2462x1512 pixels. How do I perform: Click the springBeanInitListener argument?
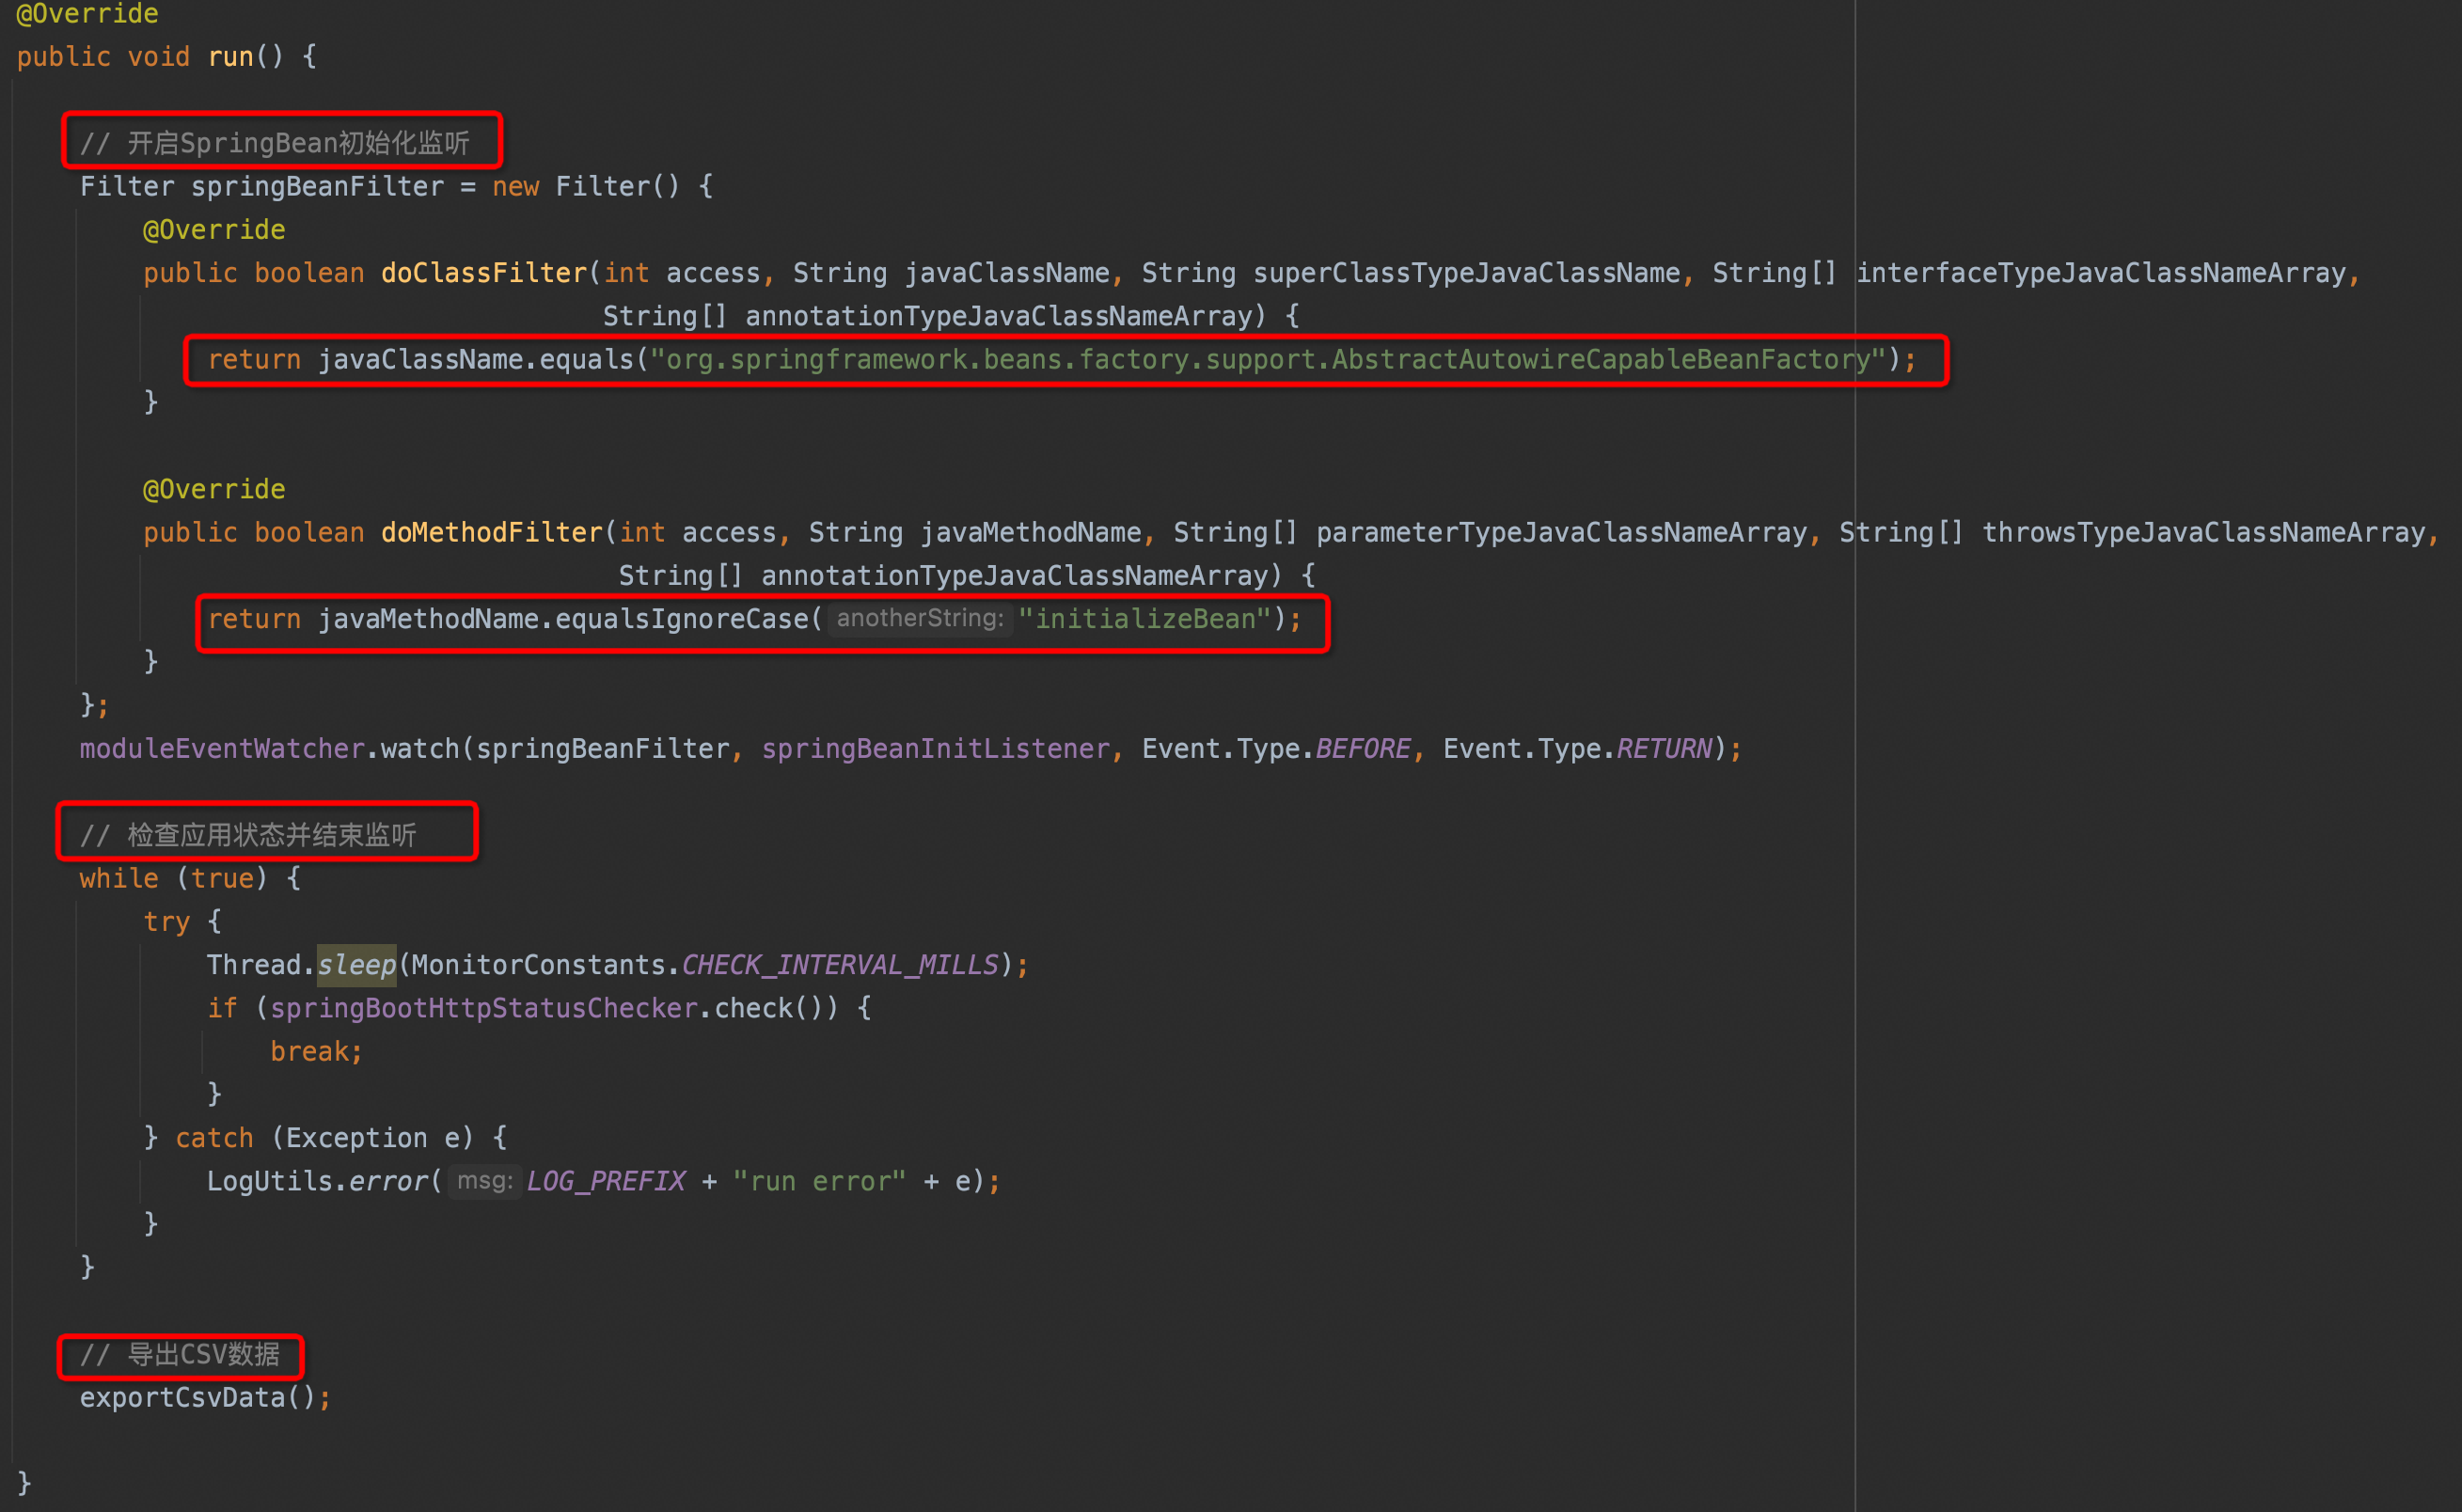coord(935,749)
